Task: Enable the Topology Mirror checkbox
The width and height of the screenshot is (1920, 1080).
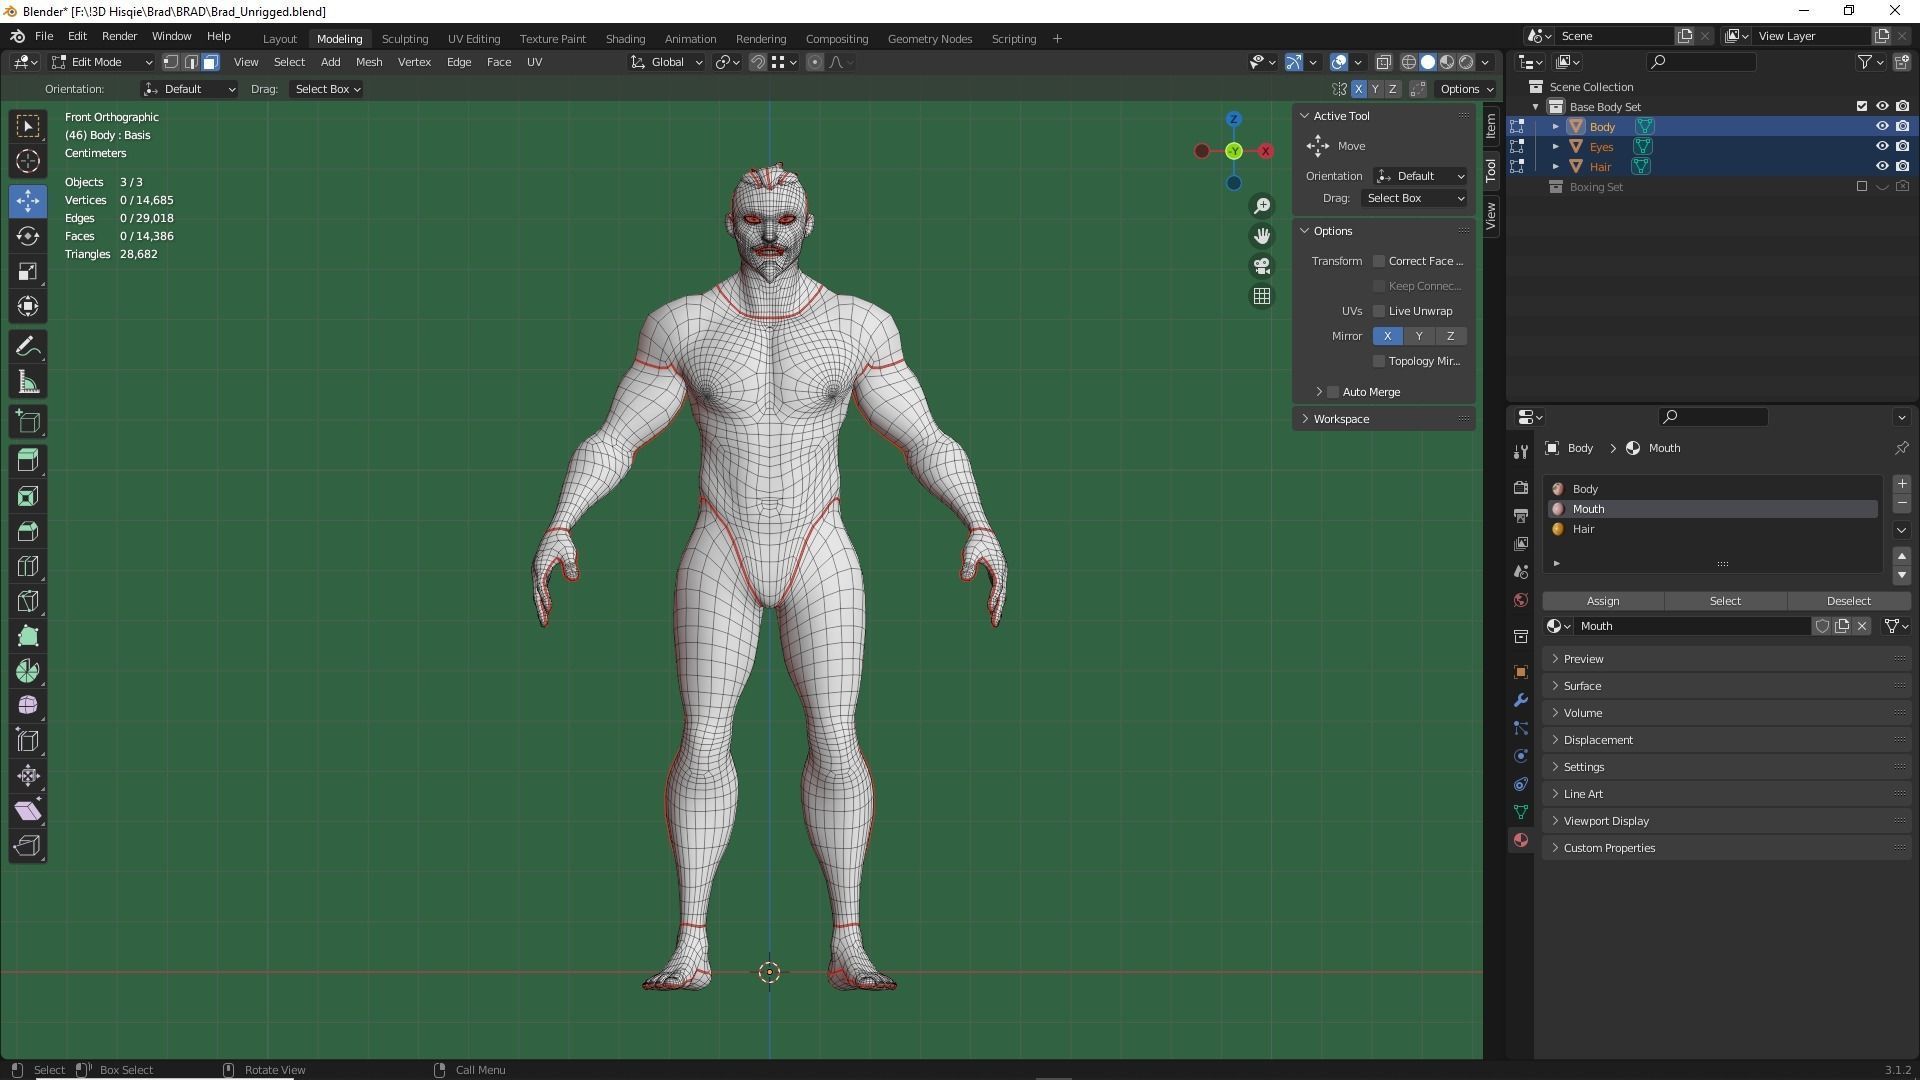Action: [x=1379, y=361]
